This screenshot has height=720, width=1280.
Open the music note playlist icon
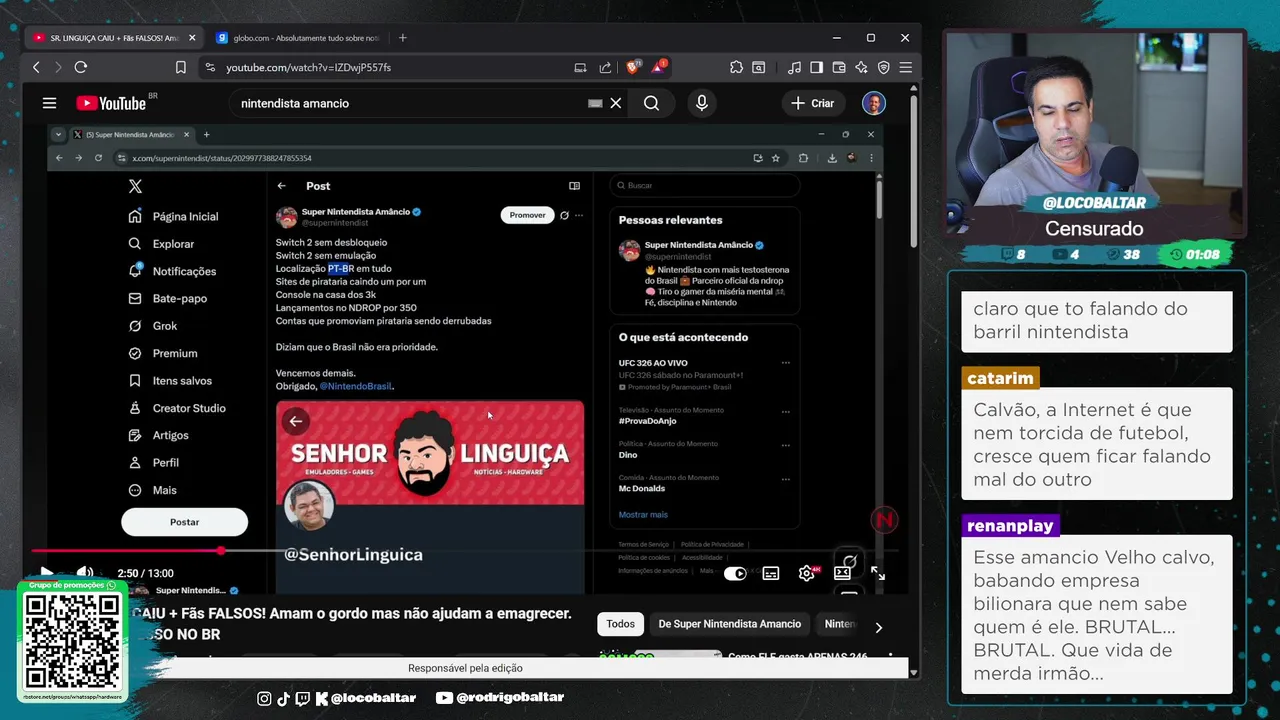point(794,67)
